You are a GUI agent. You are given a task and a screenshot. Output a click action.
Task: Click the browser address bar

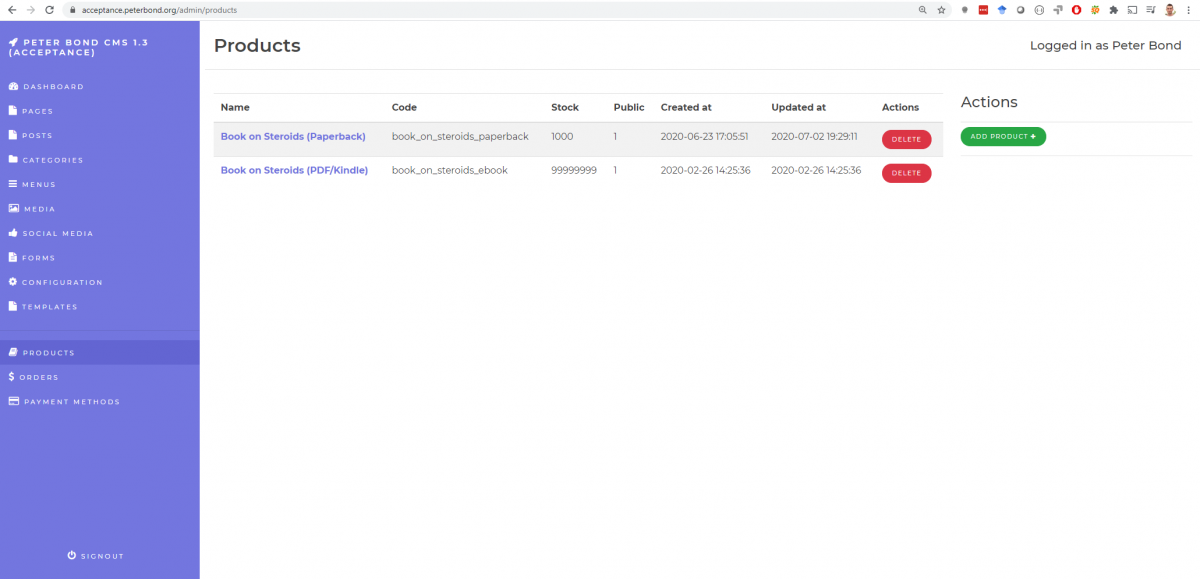pyautogui.click(x=500, y=10)
